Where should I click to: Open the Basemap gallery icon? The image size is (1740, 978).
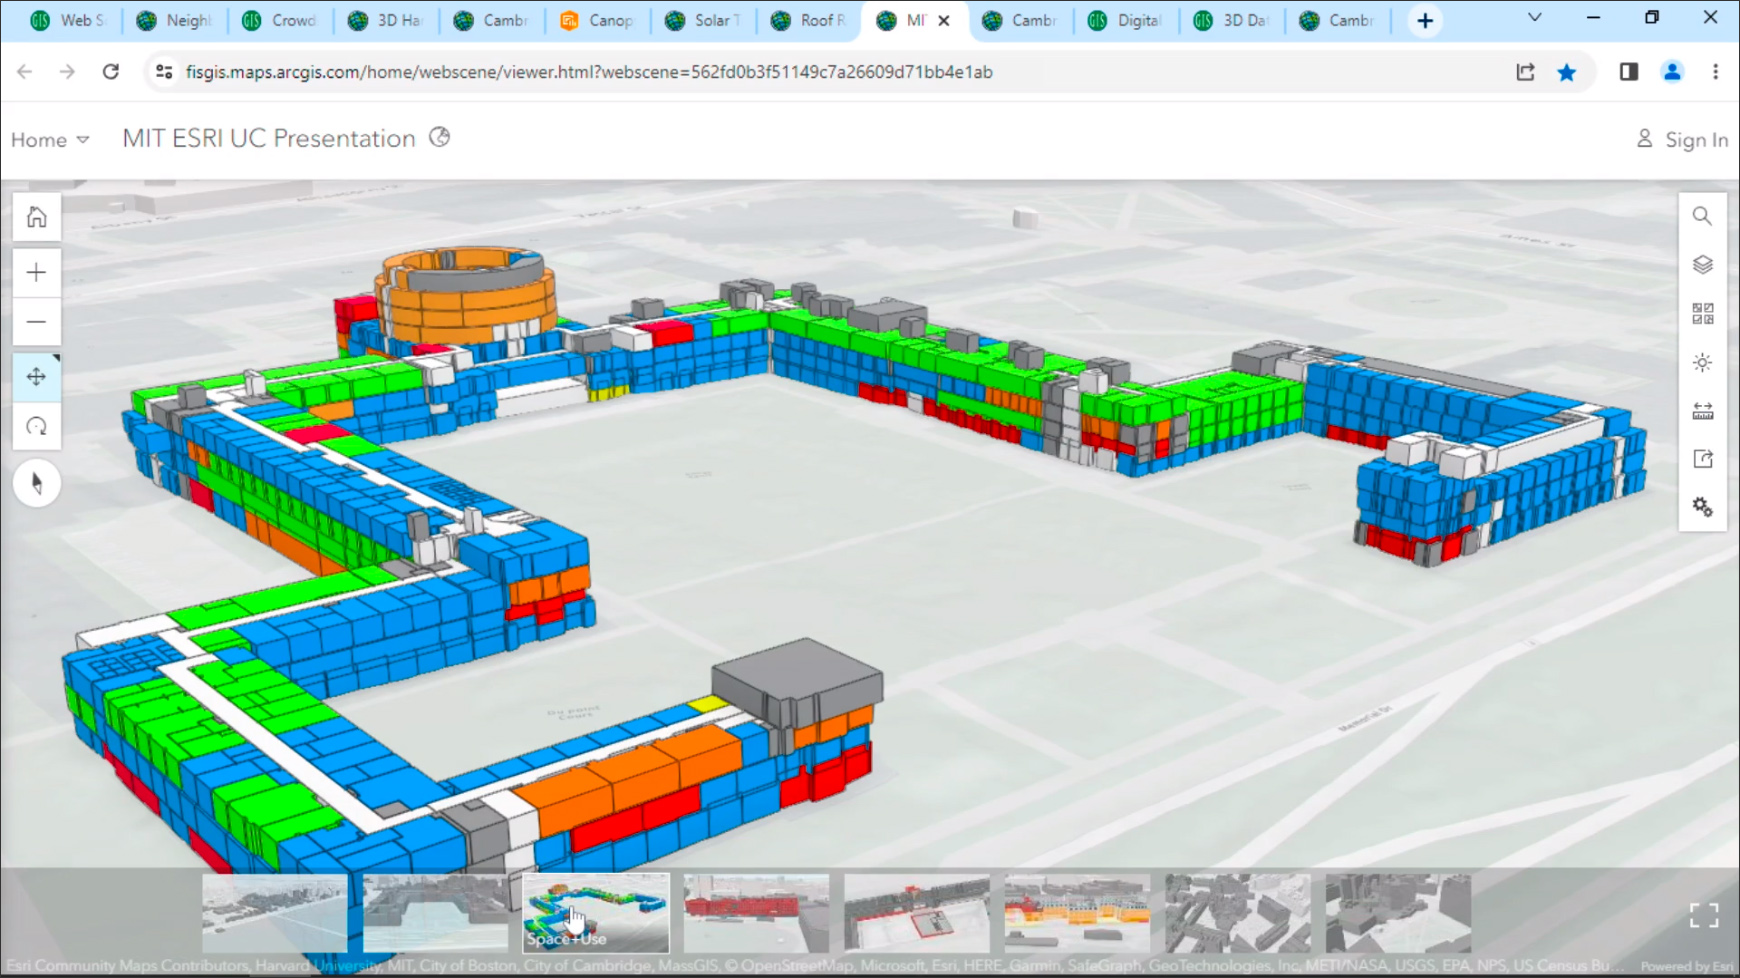pos(1702,314)
